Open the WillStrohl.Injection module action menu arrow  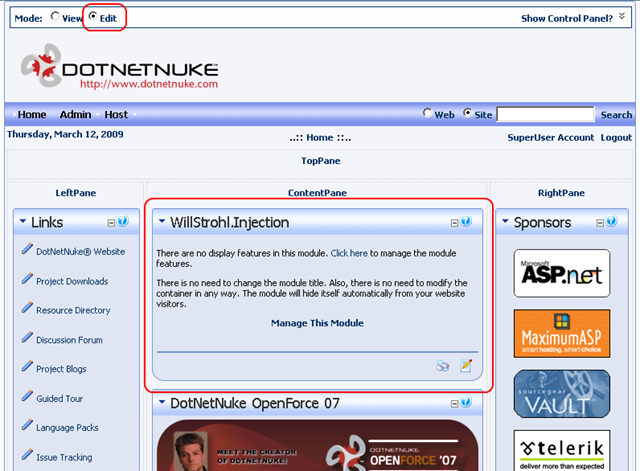coord(163,222)
